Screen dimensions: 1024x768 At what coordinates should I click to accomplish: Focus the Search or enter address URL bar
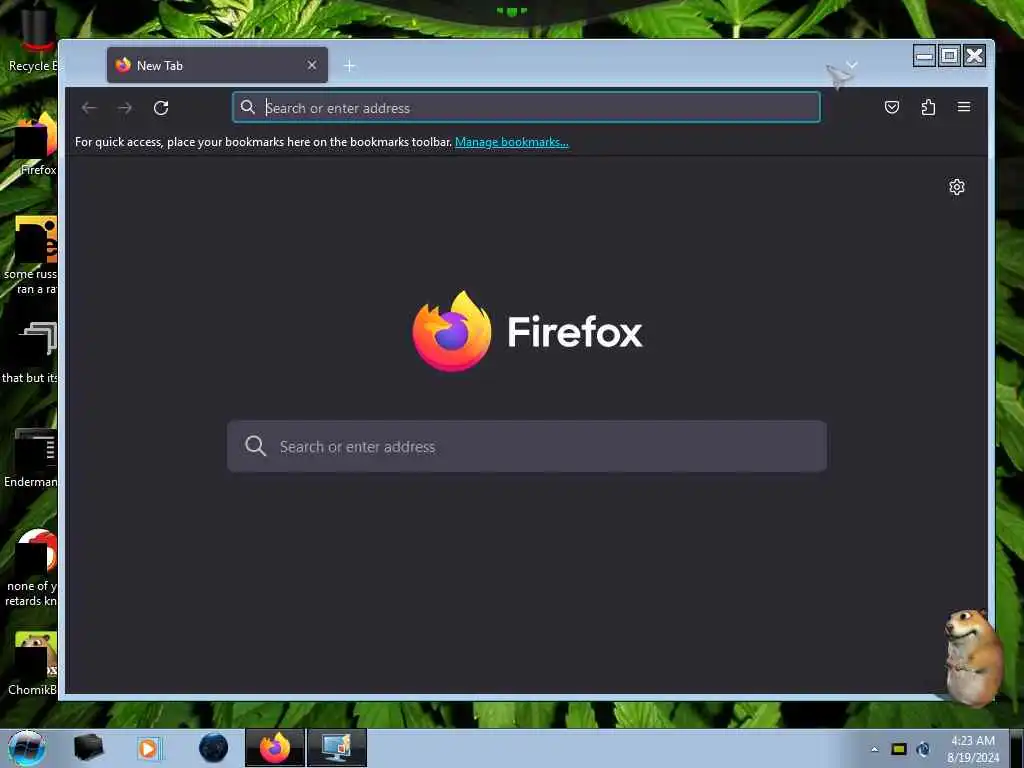526,108
